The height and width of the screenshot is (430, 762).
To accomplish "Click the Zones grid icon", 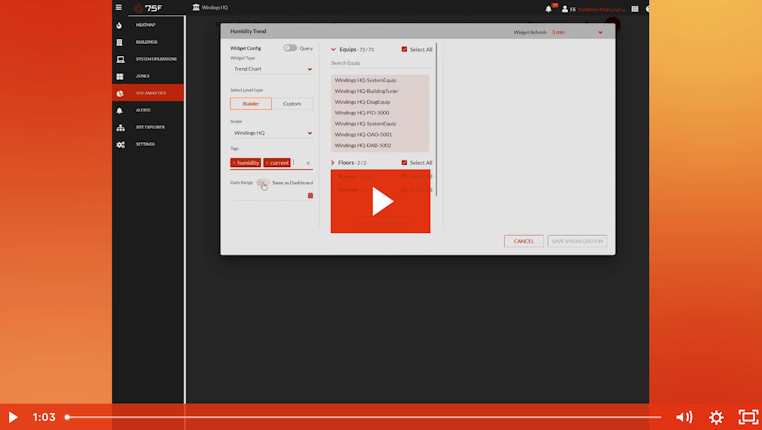I will click(x=120, y=76).
